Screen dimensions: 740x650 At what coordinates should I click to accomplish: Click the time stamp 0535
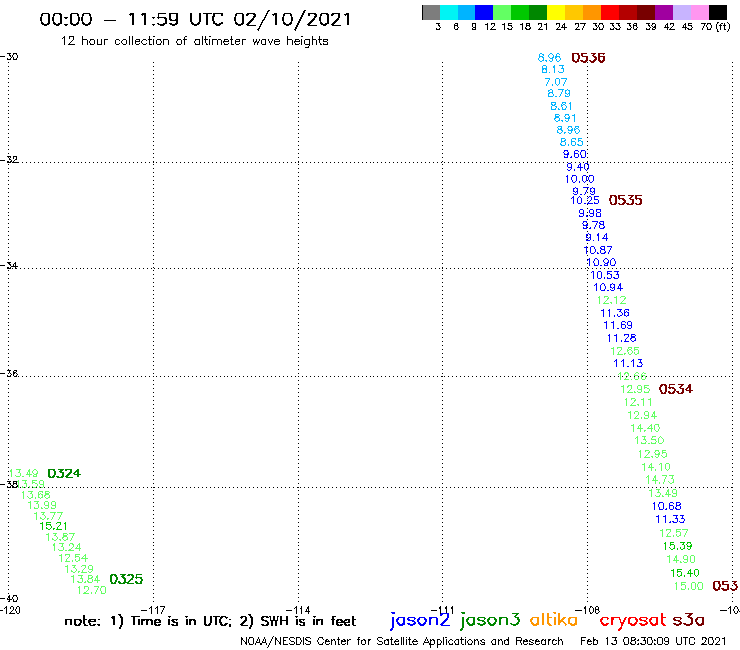(x=625, y=200)
